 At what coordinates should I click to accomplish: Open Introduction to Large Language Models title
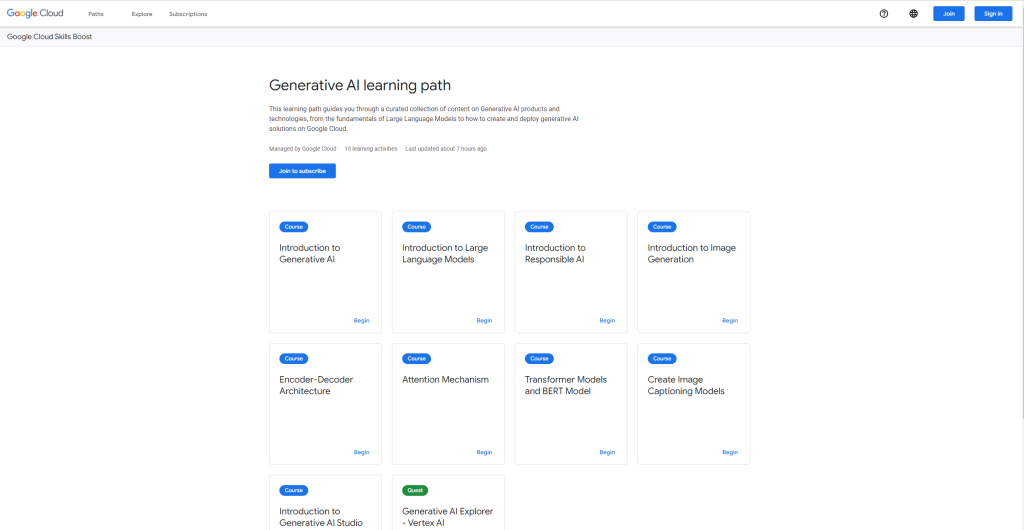pos(445,253)
